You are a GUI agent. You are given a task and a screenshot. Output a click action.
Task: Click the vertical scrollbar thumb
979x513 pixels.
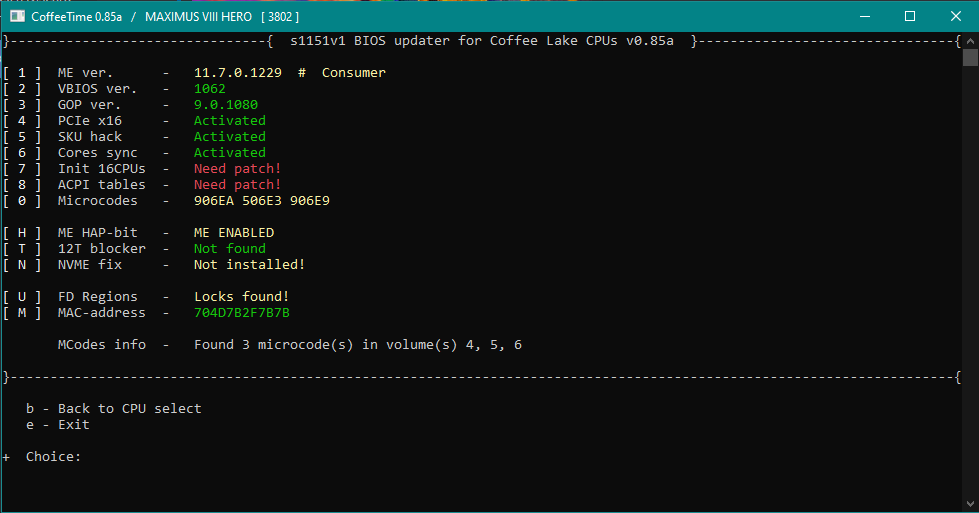(970, 57)
